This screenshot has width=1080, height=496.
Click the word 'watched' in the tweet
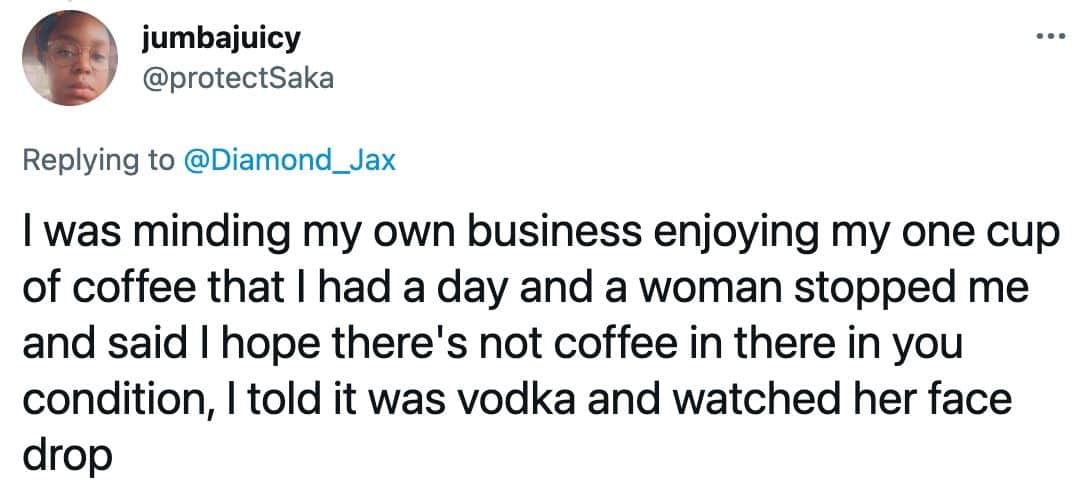(x=761, y=401)
